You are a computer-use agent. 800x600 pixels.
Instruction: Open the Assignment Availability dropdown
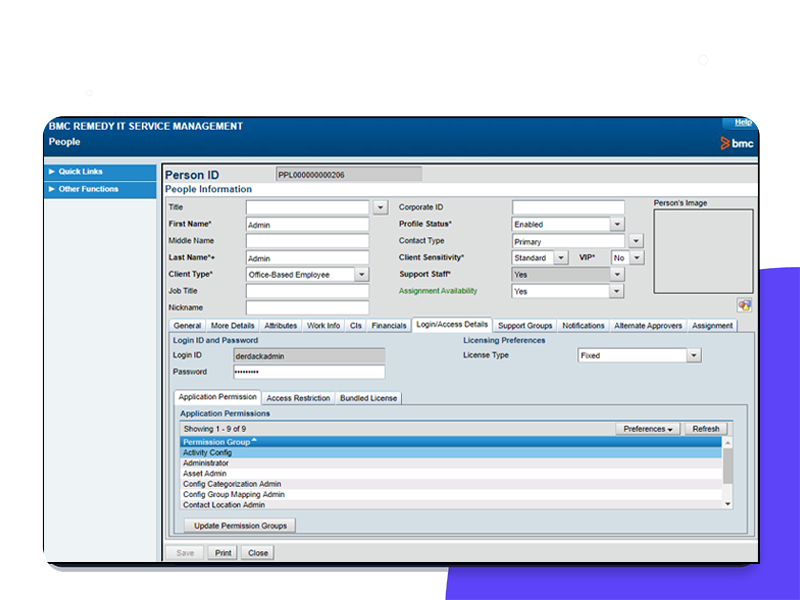616,291
